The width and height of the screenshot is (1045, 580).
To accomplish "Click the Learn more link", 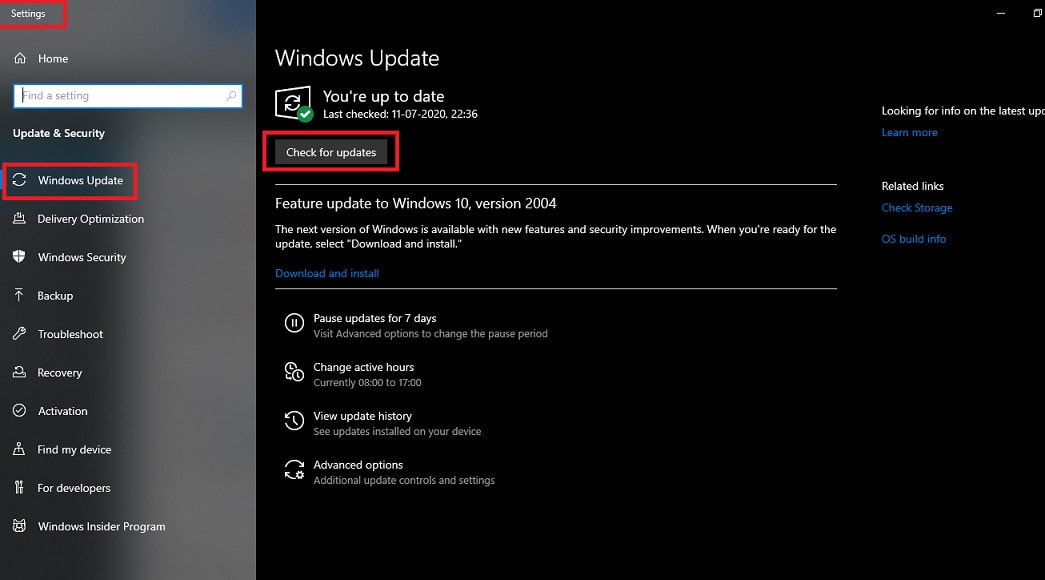I will (910, 132).
